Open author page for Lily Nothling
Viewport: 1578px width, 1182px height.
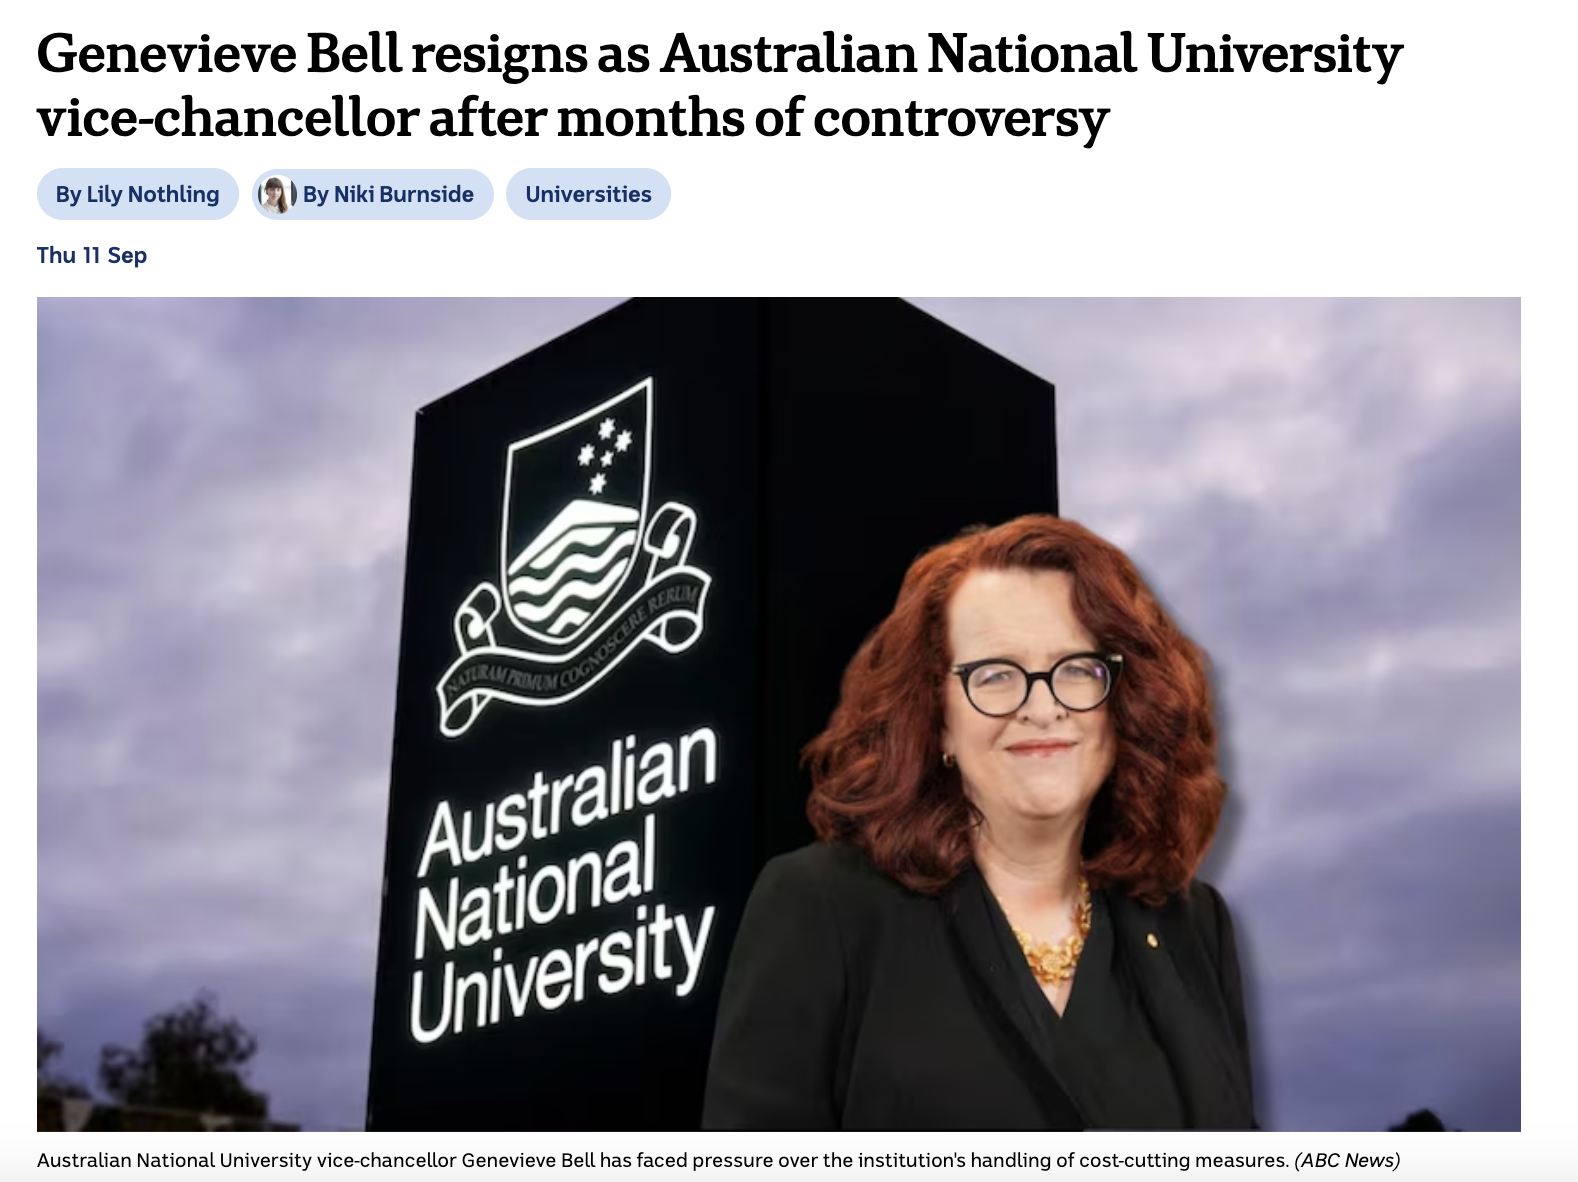click(x=137, y=194)
